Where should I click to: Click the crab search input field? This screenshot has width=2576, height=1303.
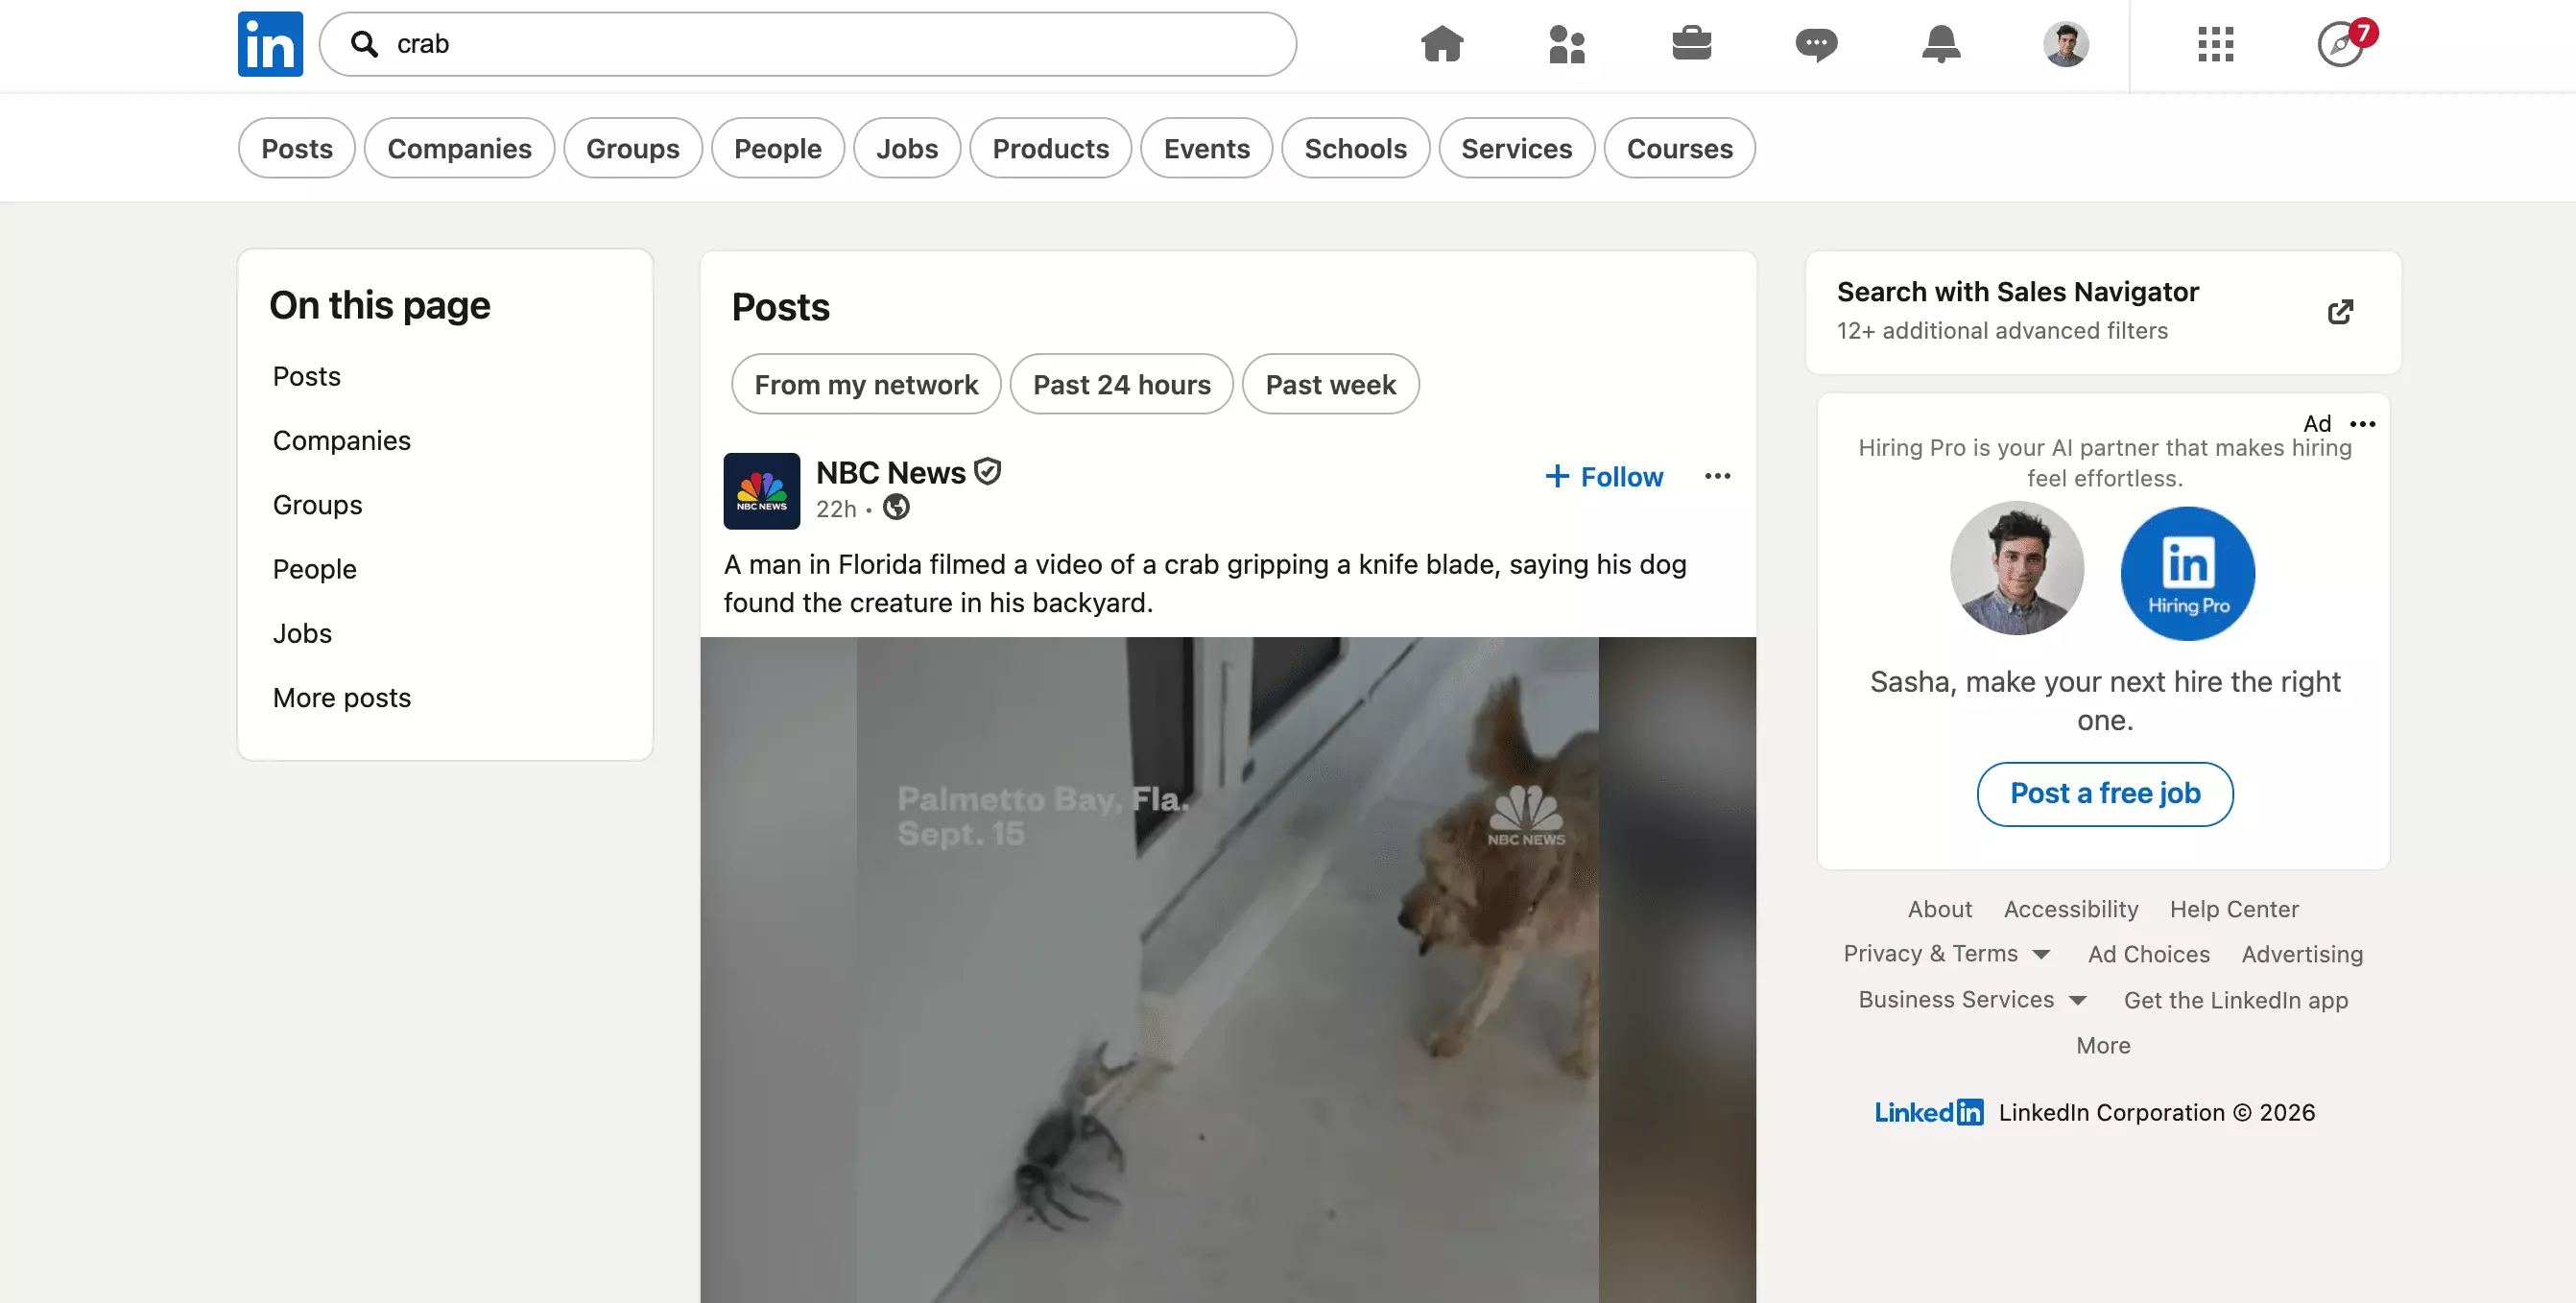click(808, 44)
